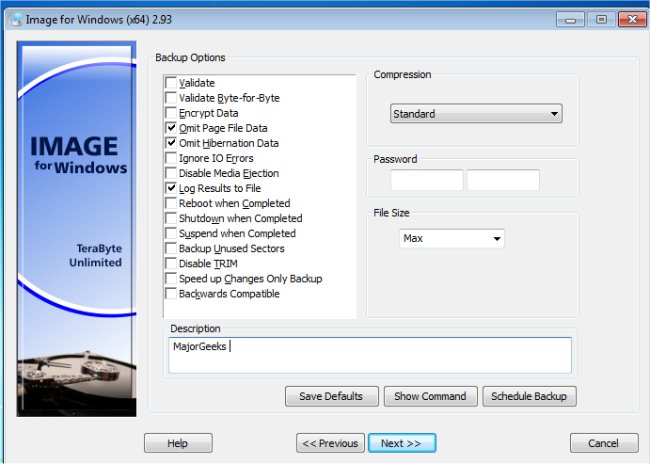Uncheck Omit Page File Data

point(171,128)
